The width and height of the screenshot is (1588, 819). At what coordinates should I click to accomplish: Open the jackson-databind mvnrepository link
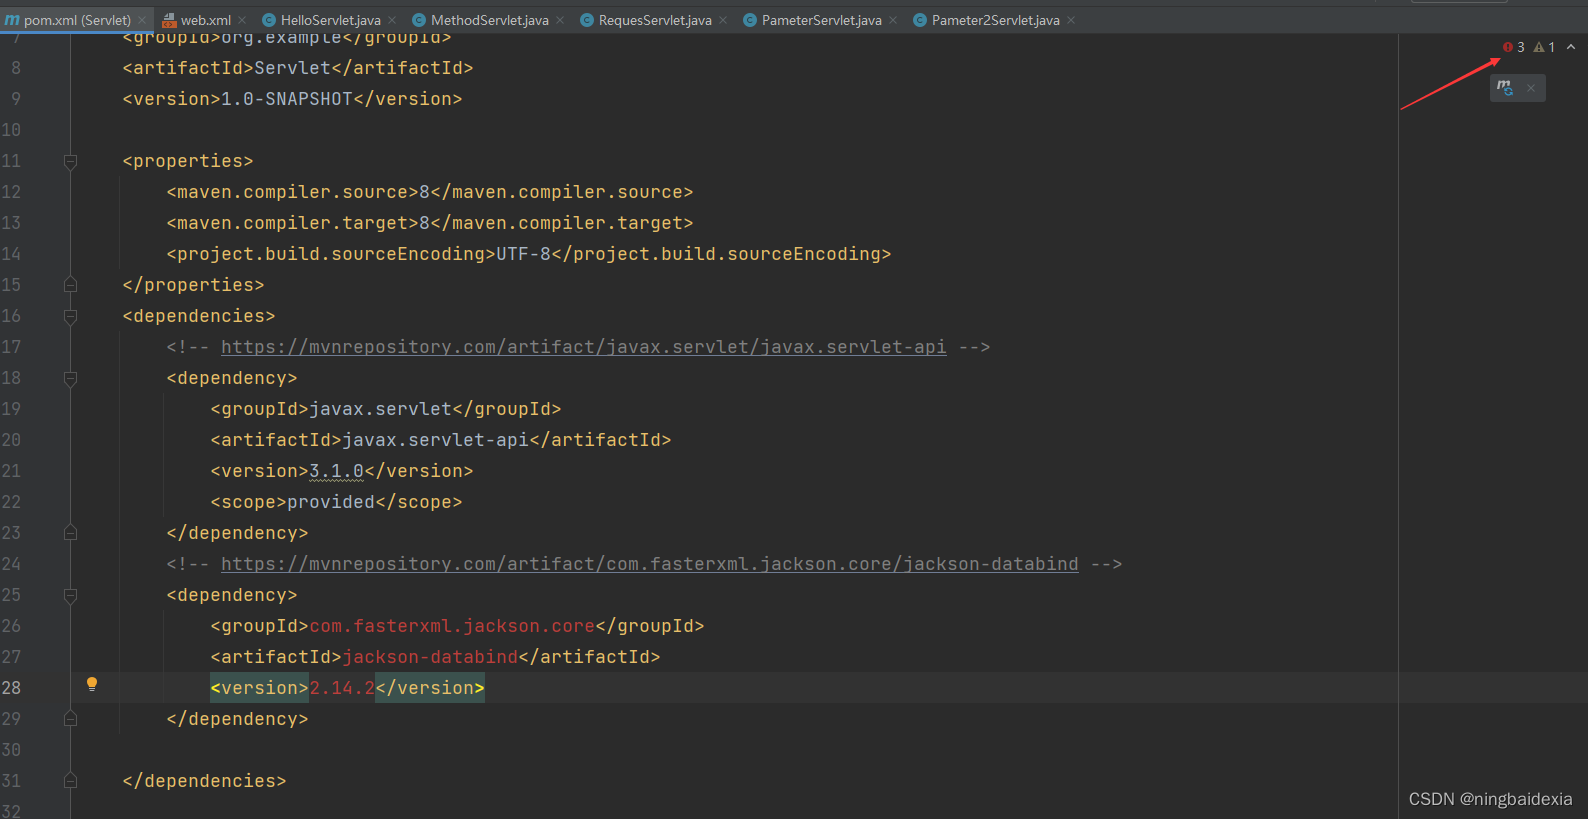point(650,564)
